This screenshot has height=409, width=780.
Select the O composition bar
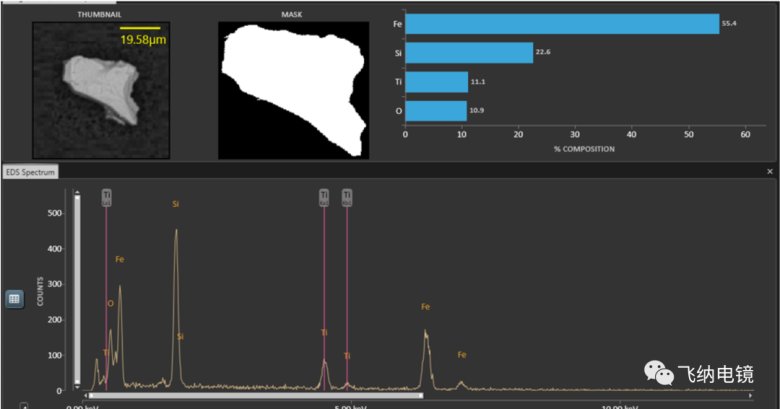[x=435, y=110]
